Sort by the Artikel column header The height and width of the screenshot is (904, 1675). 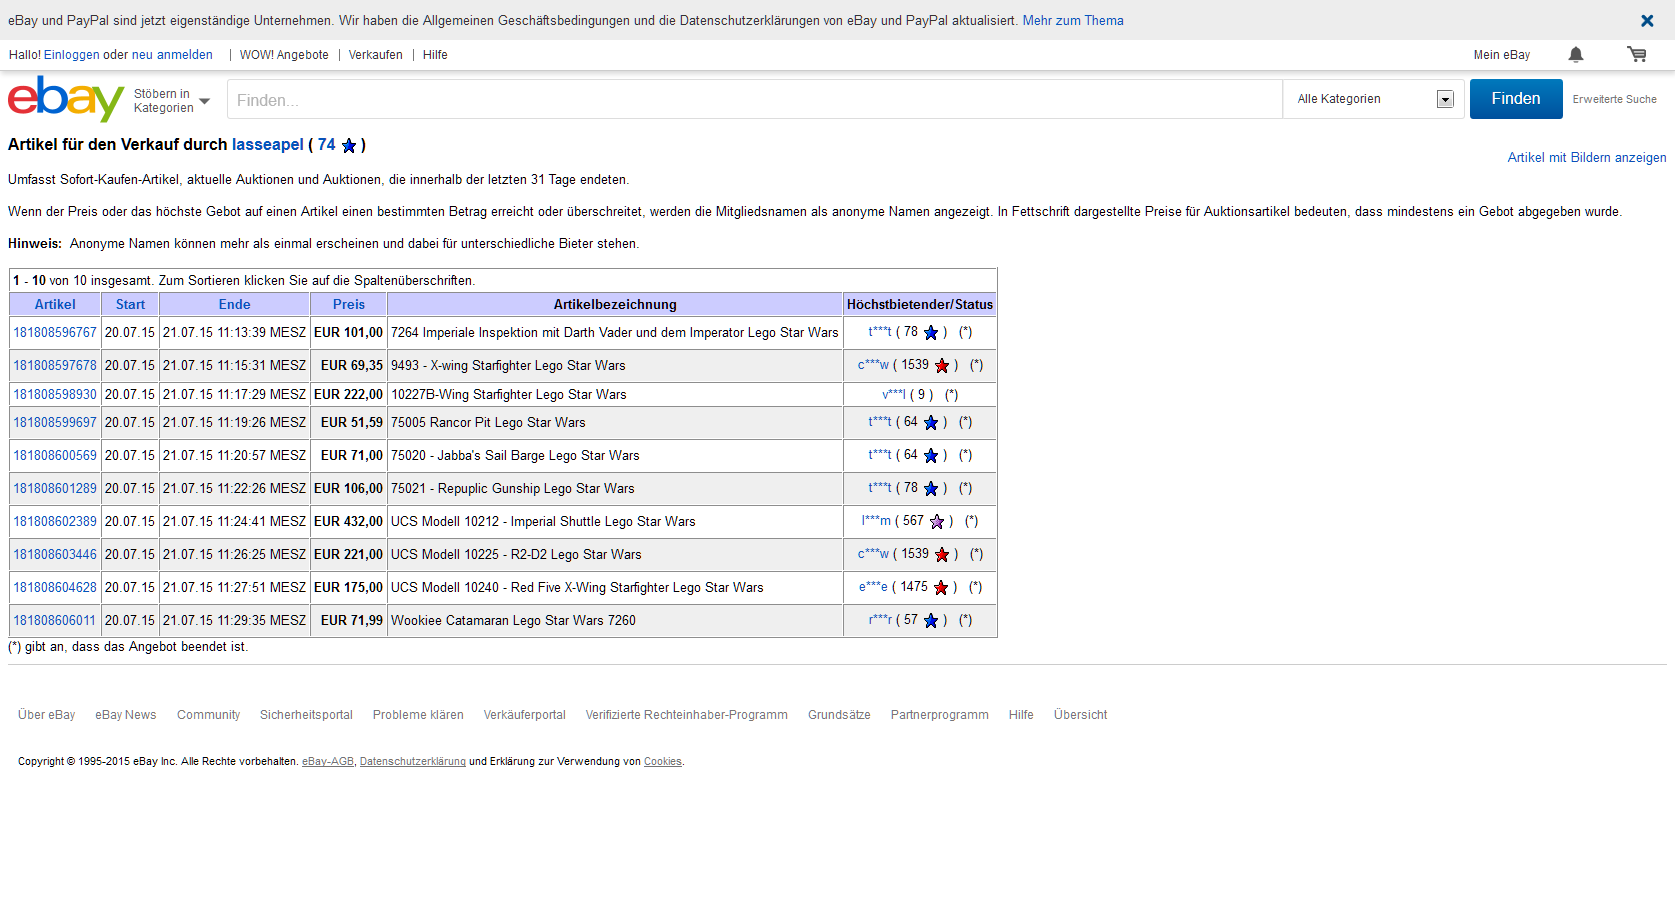click(x=55, y=305)
